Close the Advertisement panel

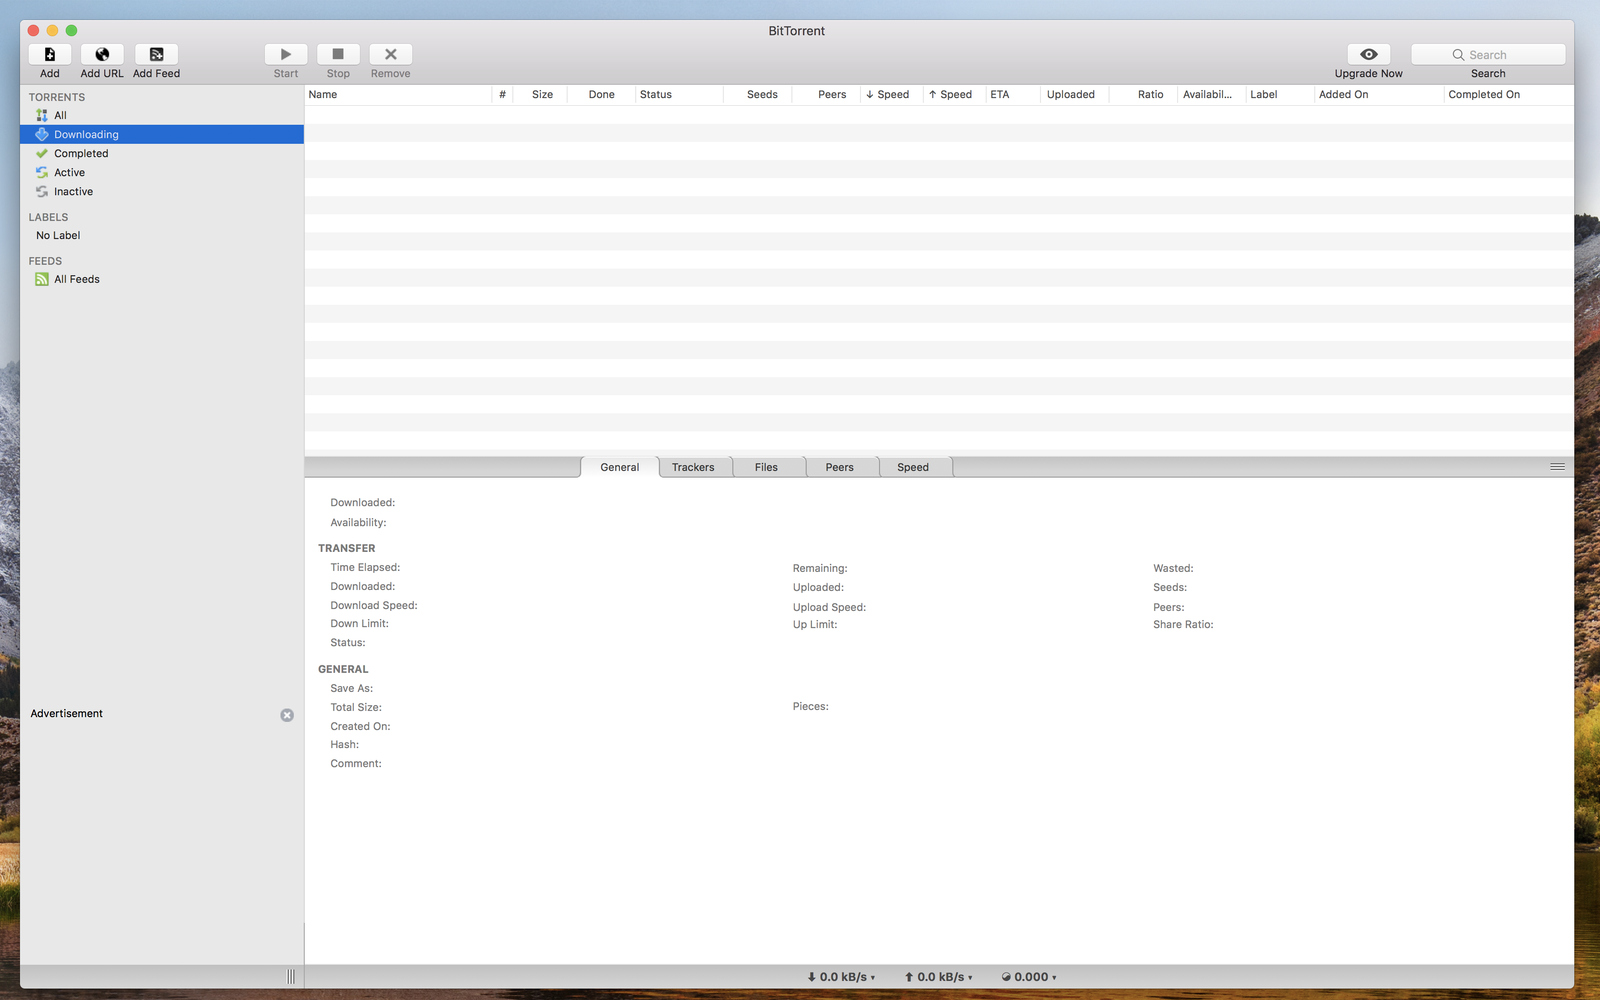(287, 715)
